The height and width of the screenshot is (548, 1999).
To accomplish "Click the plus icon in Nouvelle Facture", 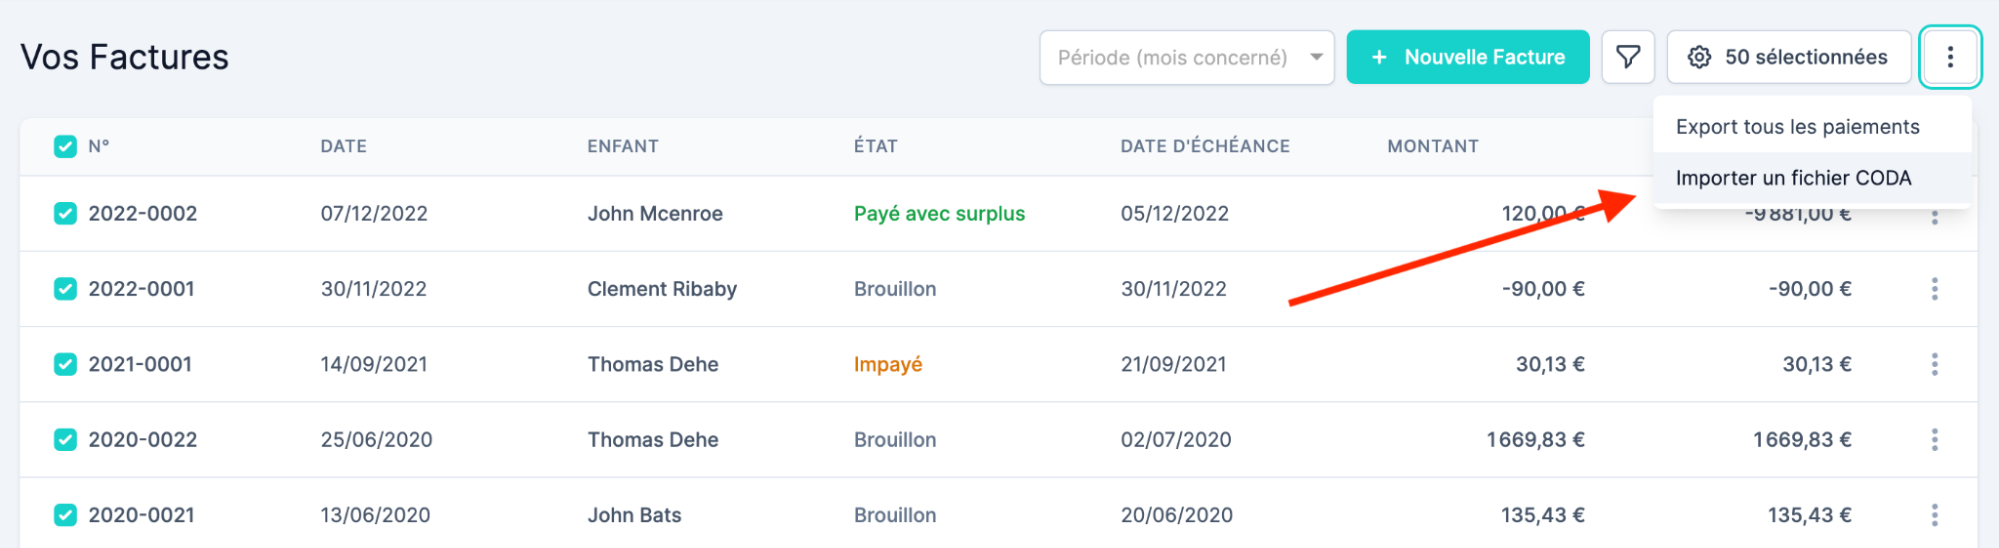I will click(1379, 57).
